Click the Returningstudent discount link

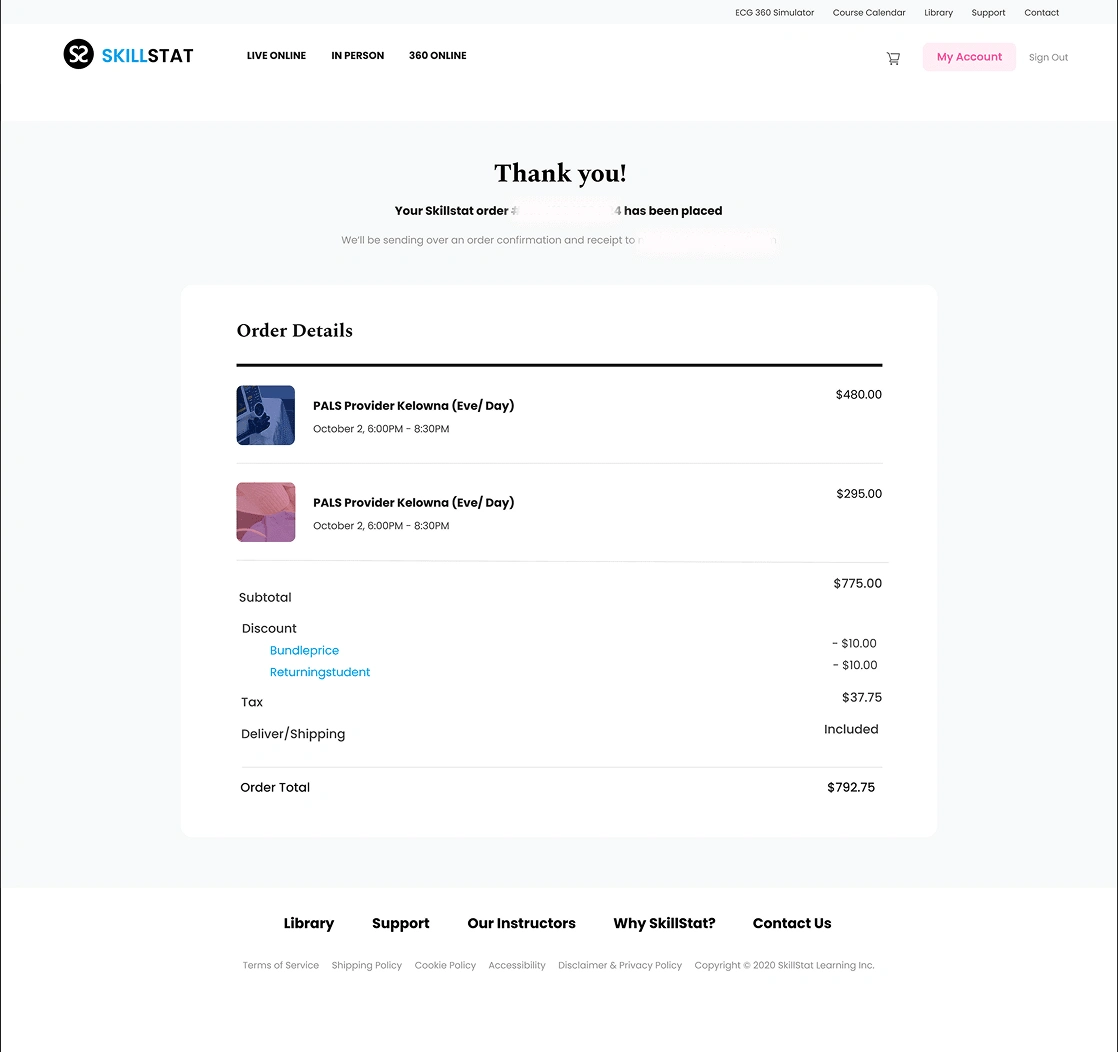(x=319, y=672)
